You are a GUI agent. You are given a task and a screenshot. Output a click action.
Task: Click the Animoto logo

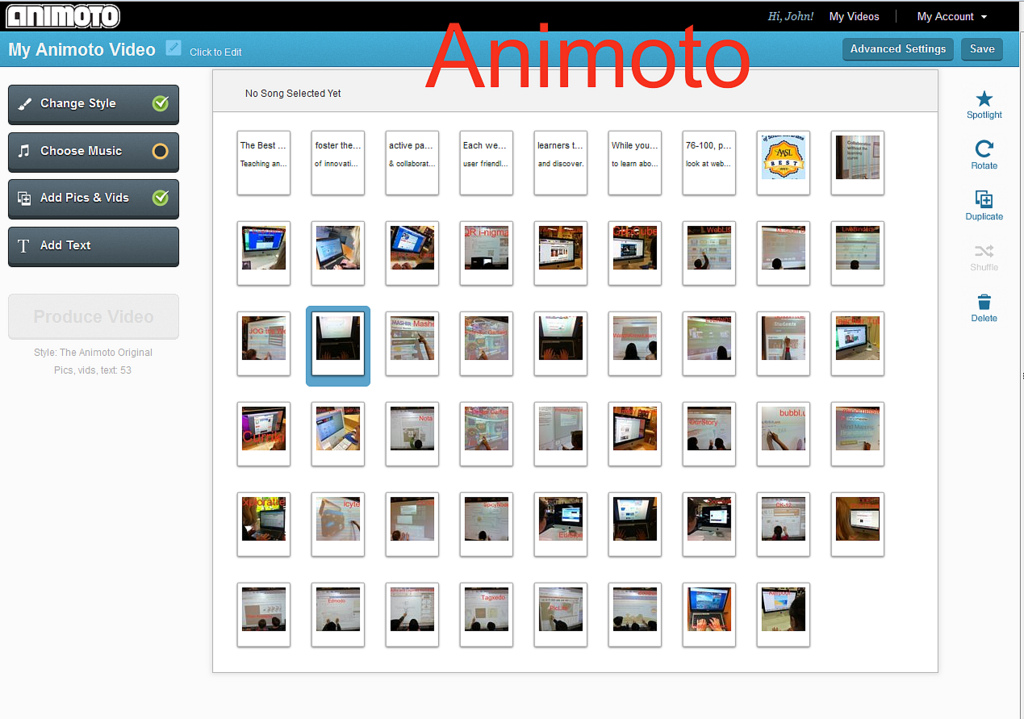(x=63, y=16)
